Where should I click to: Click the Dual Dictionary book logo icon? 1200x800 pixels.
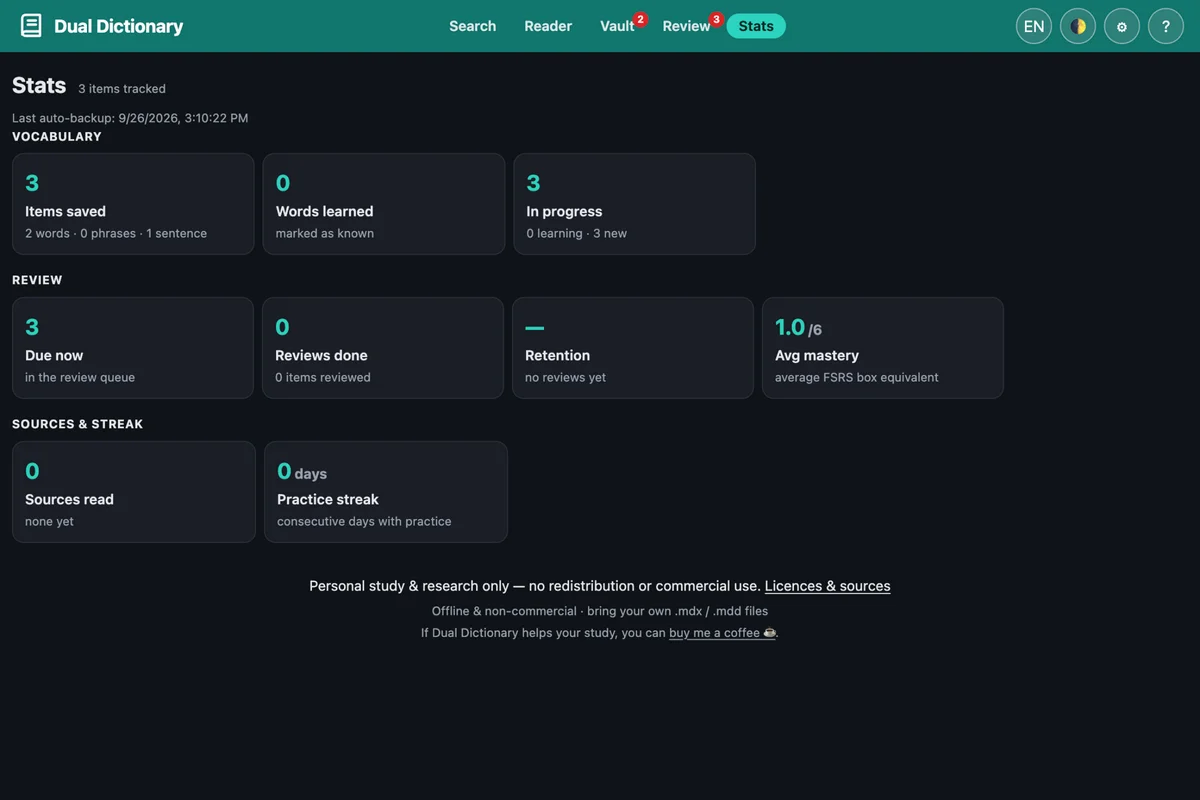tap(31, 26)
